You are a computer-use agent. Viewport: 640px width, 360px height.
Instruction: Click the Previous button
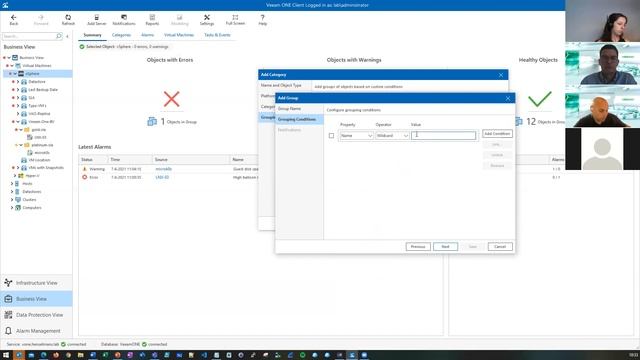418,247
